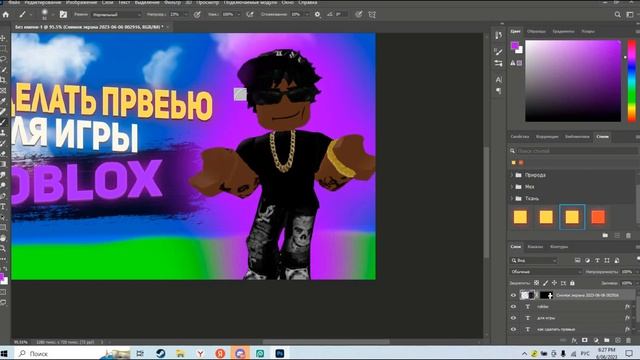Open symmetry paint options butterfly icon
This screenshot has width=640, height=360.
point(372,14)
